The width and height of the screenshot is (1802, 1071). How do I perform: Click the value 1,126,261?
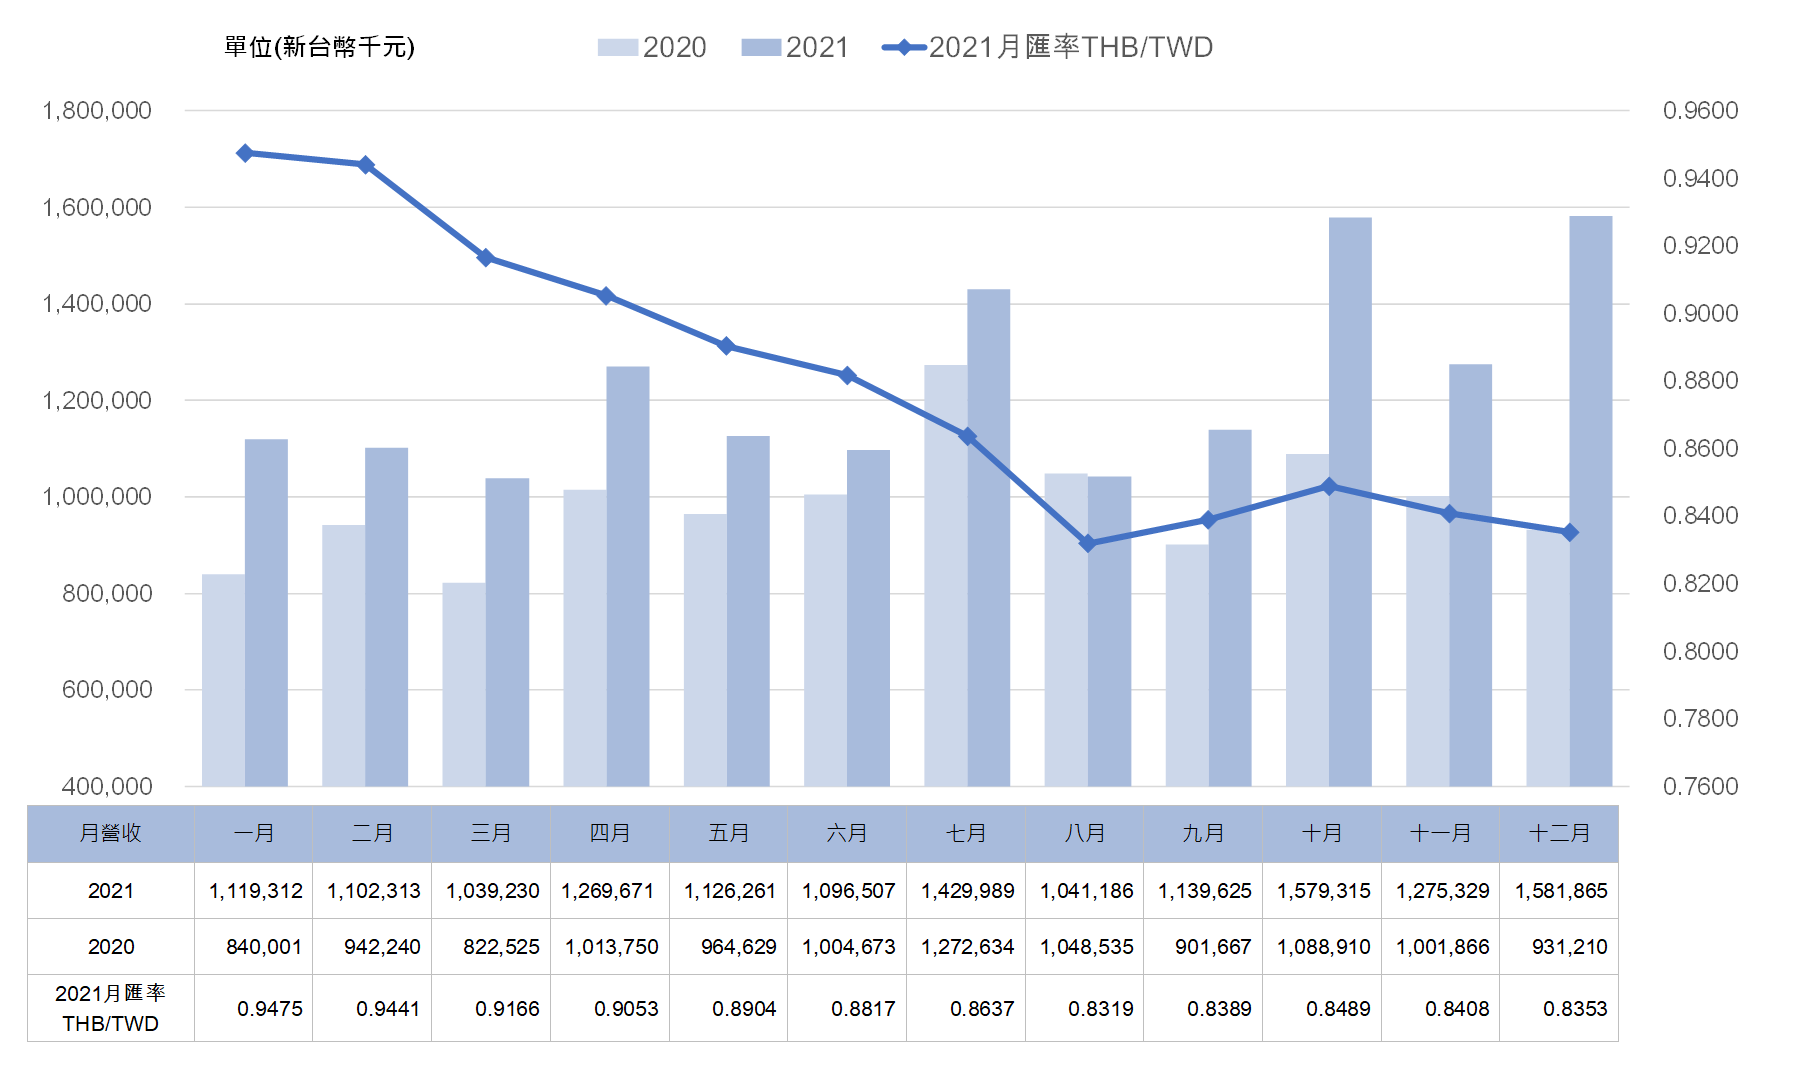(x=729, y=891)
